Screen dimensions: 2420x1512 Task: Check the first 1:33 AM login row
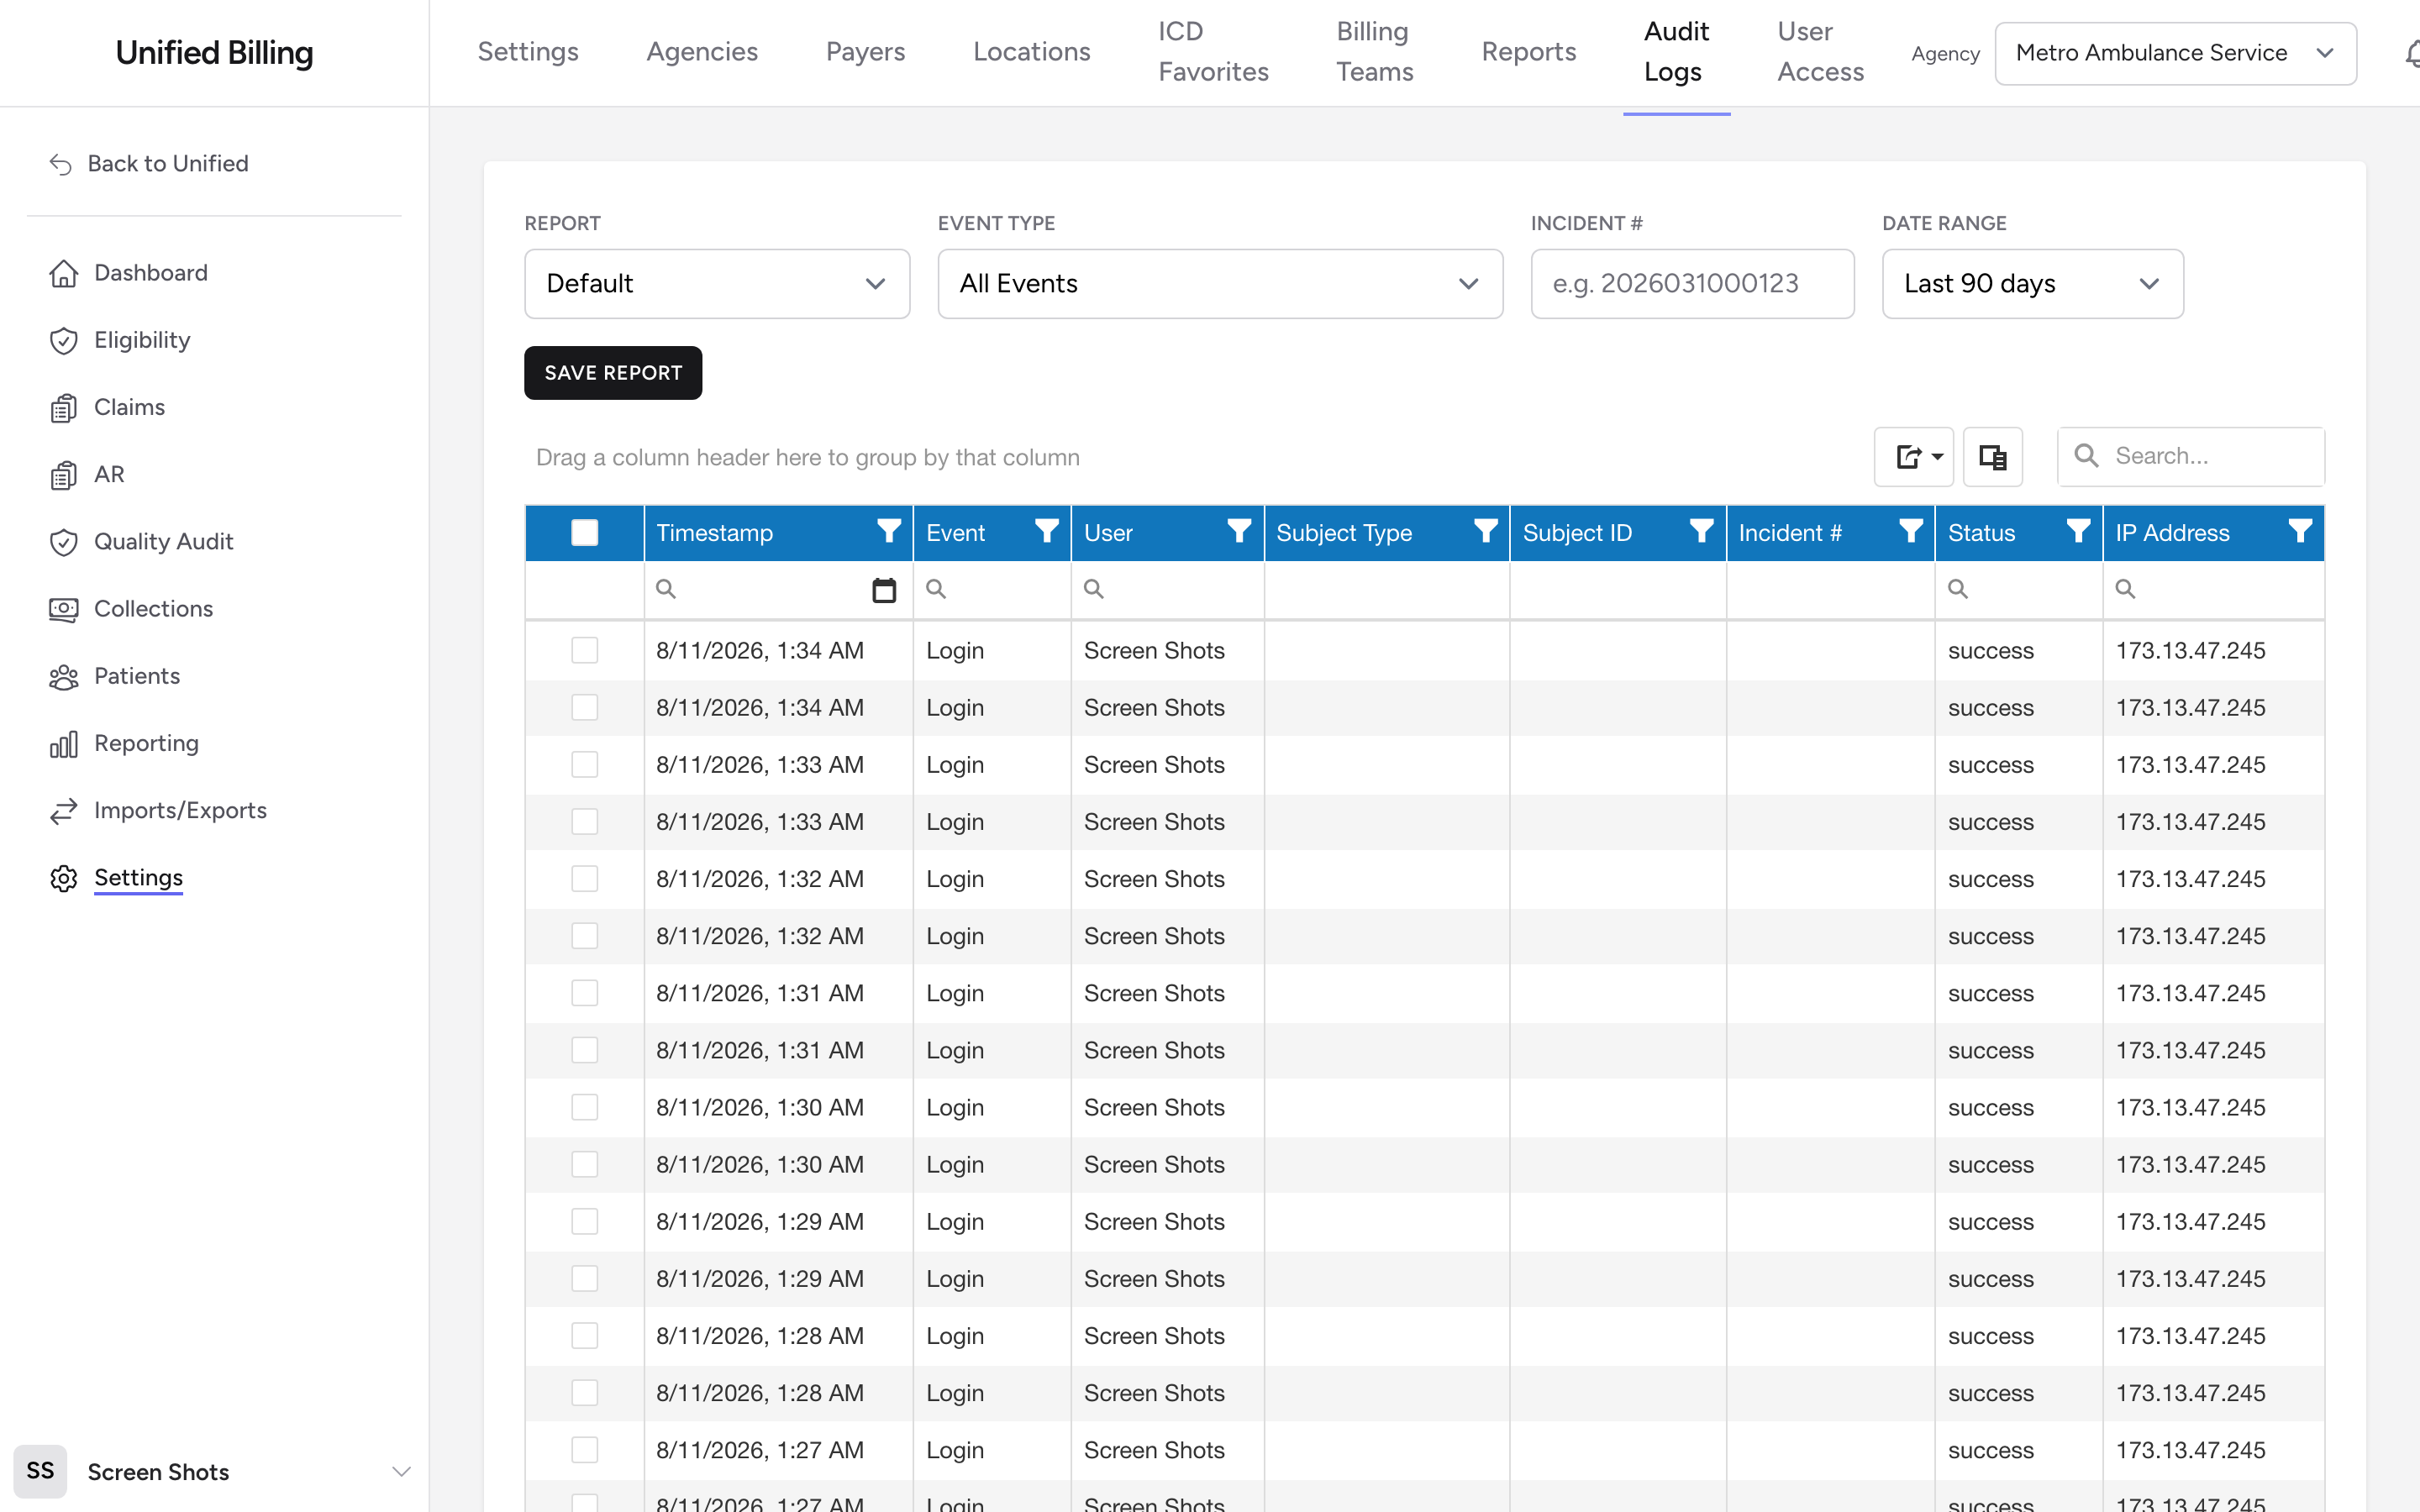pos(585,764)
